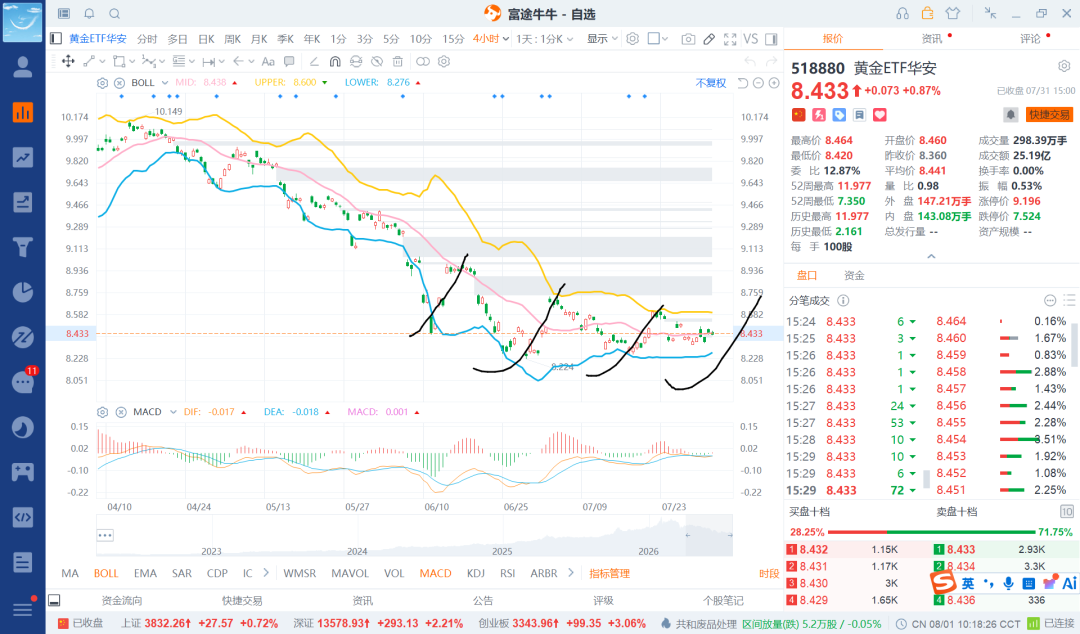
Task: Click the search magnifier in title bar
Action: pyautogui.click(x=114, y=13)
